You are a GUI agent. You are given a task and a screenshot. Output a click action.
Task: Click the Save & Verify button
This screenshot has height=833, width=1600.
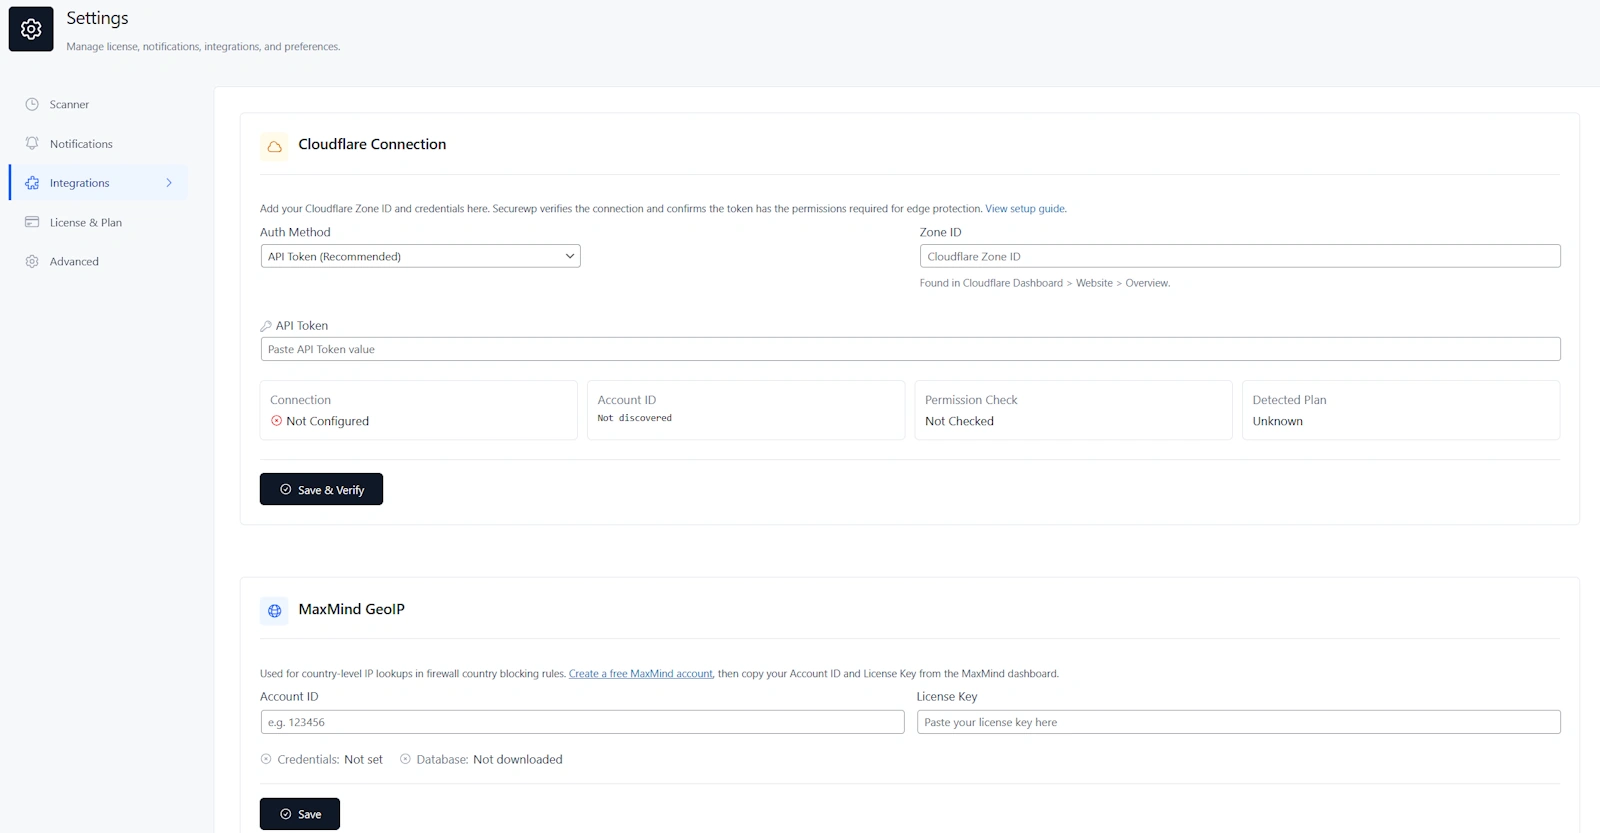(x=321, y=489)
